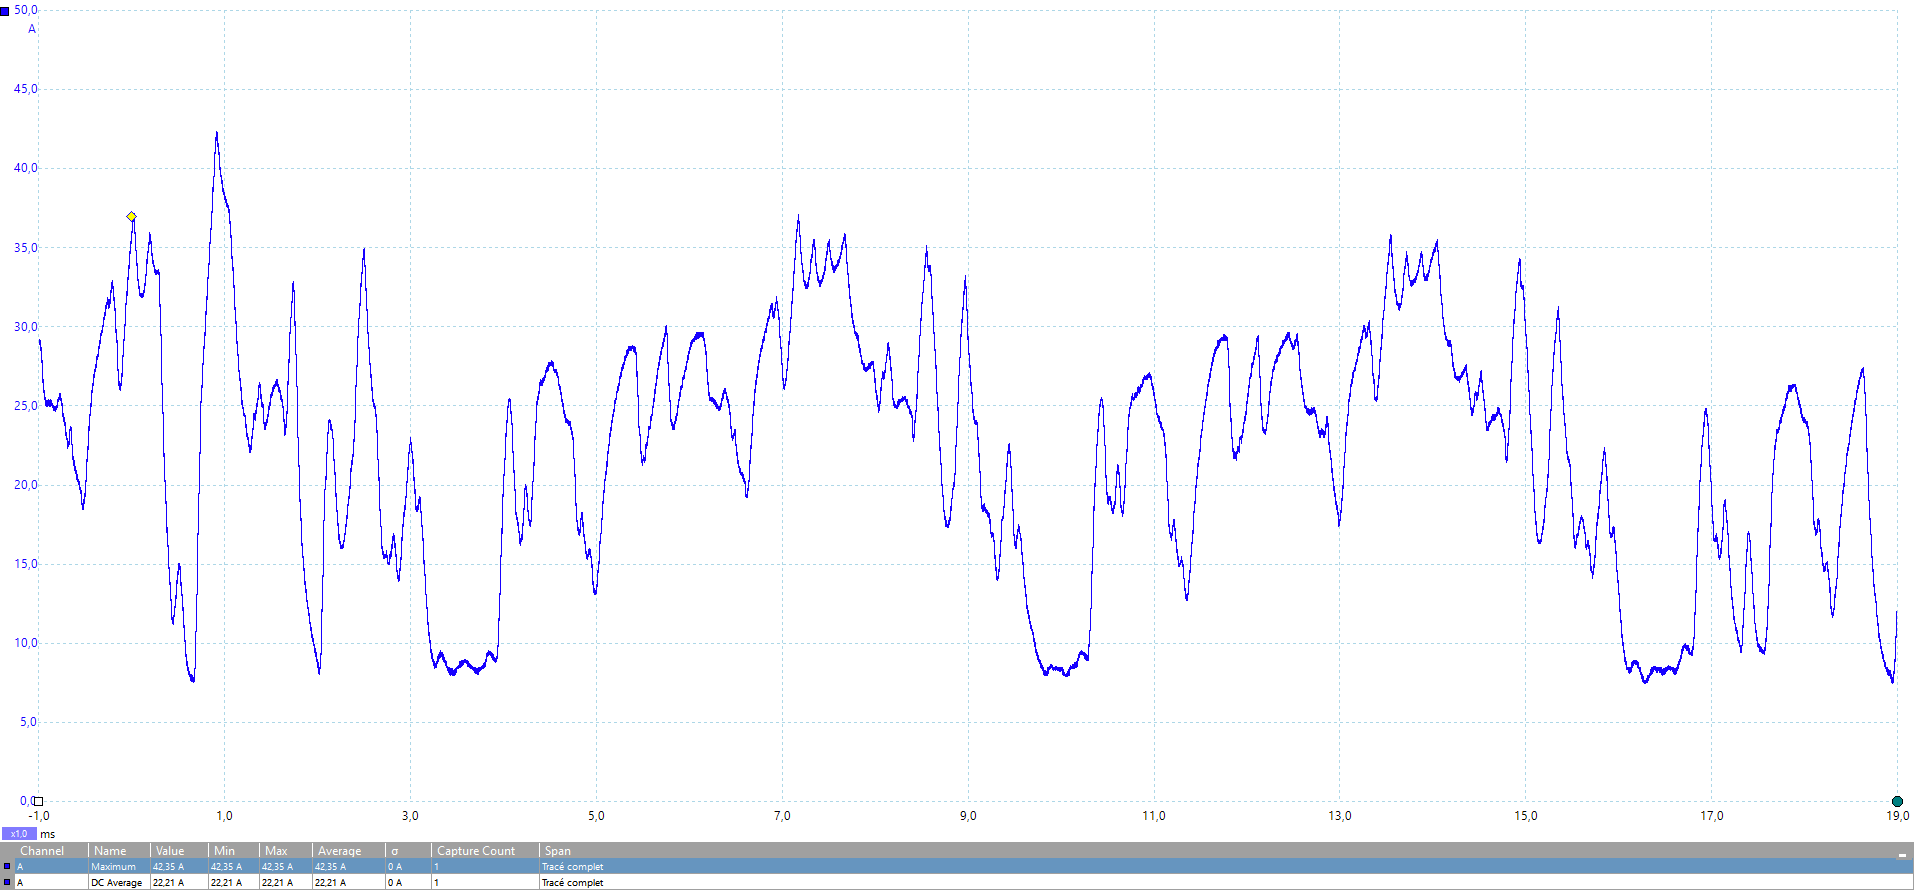
Task: Click the blue Channel A axis square
Action: [5, 11]
